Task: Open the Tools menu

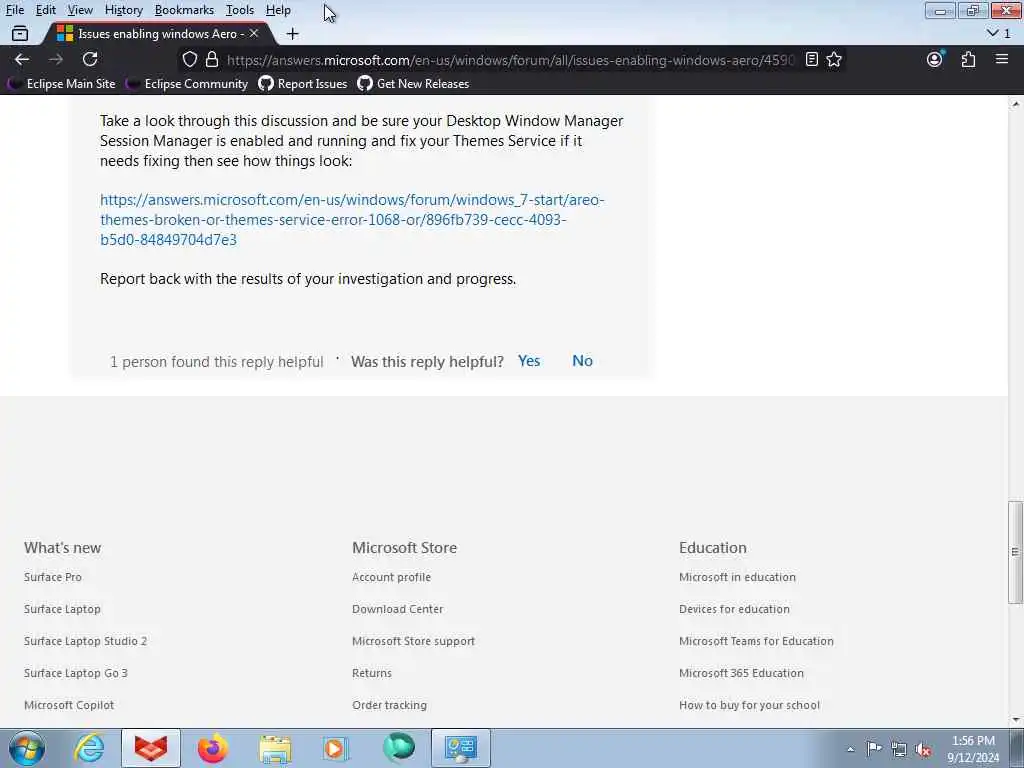Action: (x=240, y=10)
